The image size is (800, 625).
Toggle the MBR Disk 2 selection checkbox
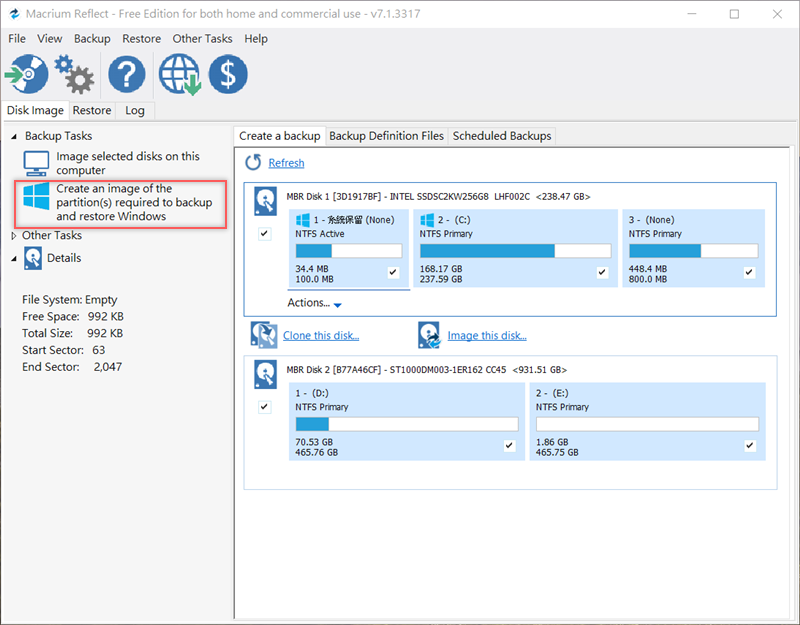click(264, 407)
